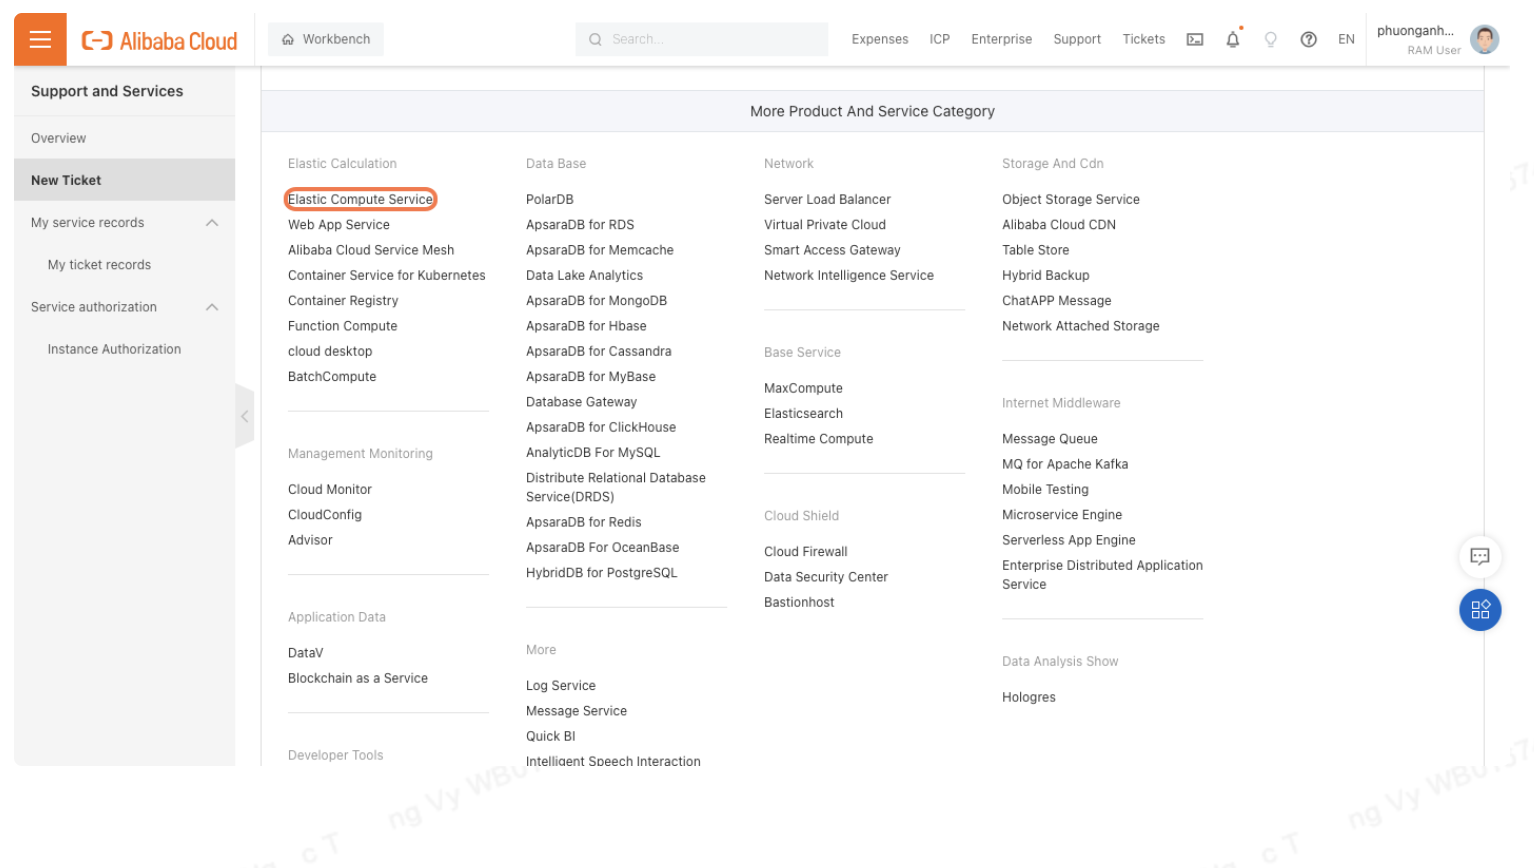
Task: Switch language via EN selector
Action: click(x=1346, y=40)
